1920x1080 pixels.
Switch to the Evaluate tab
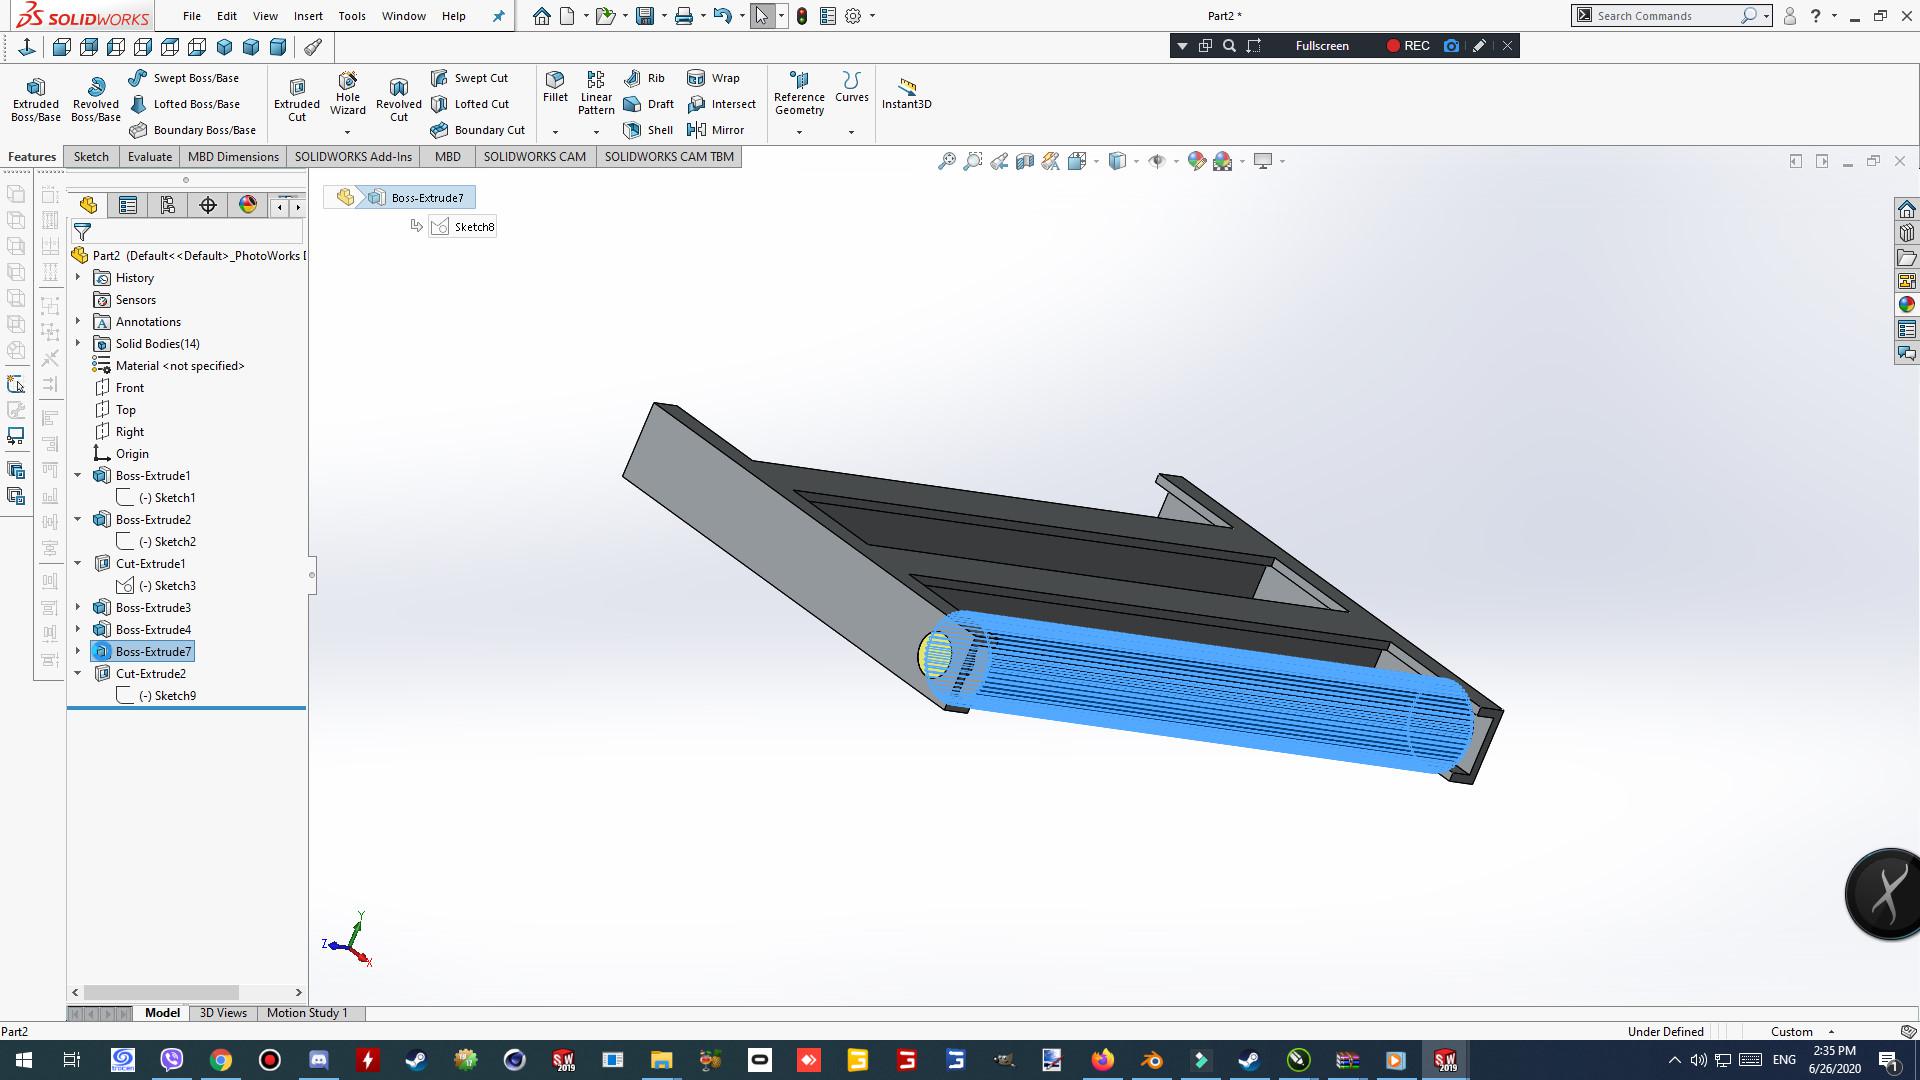[150, 157]
